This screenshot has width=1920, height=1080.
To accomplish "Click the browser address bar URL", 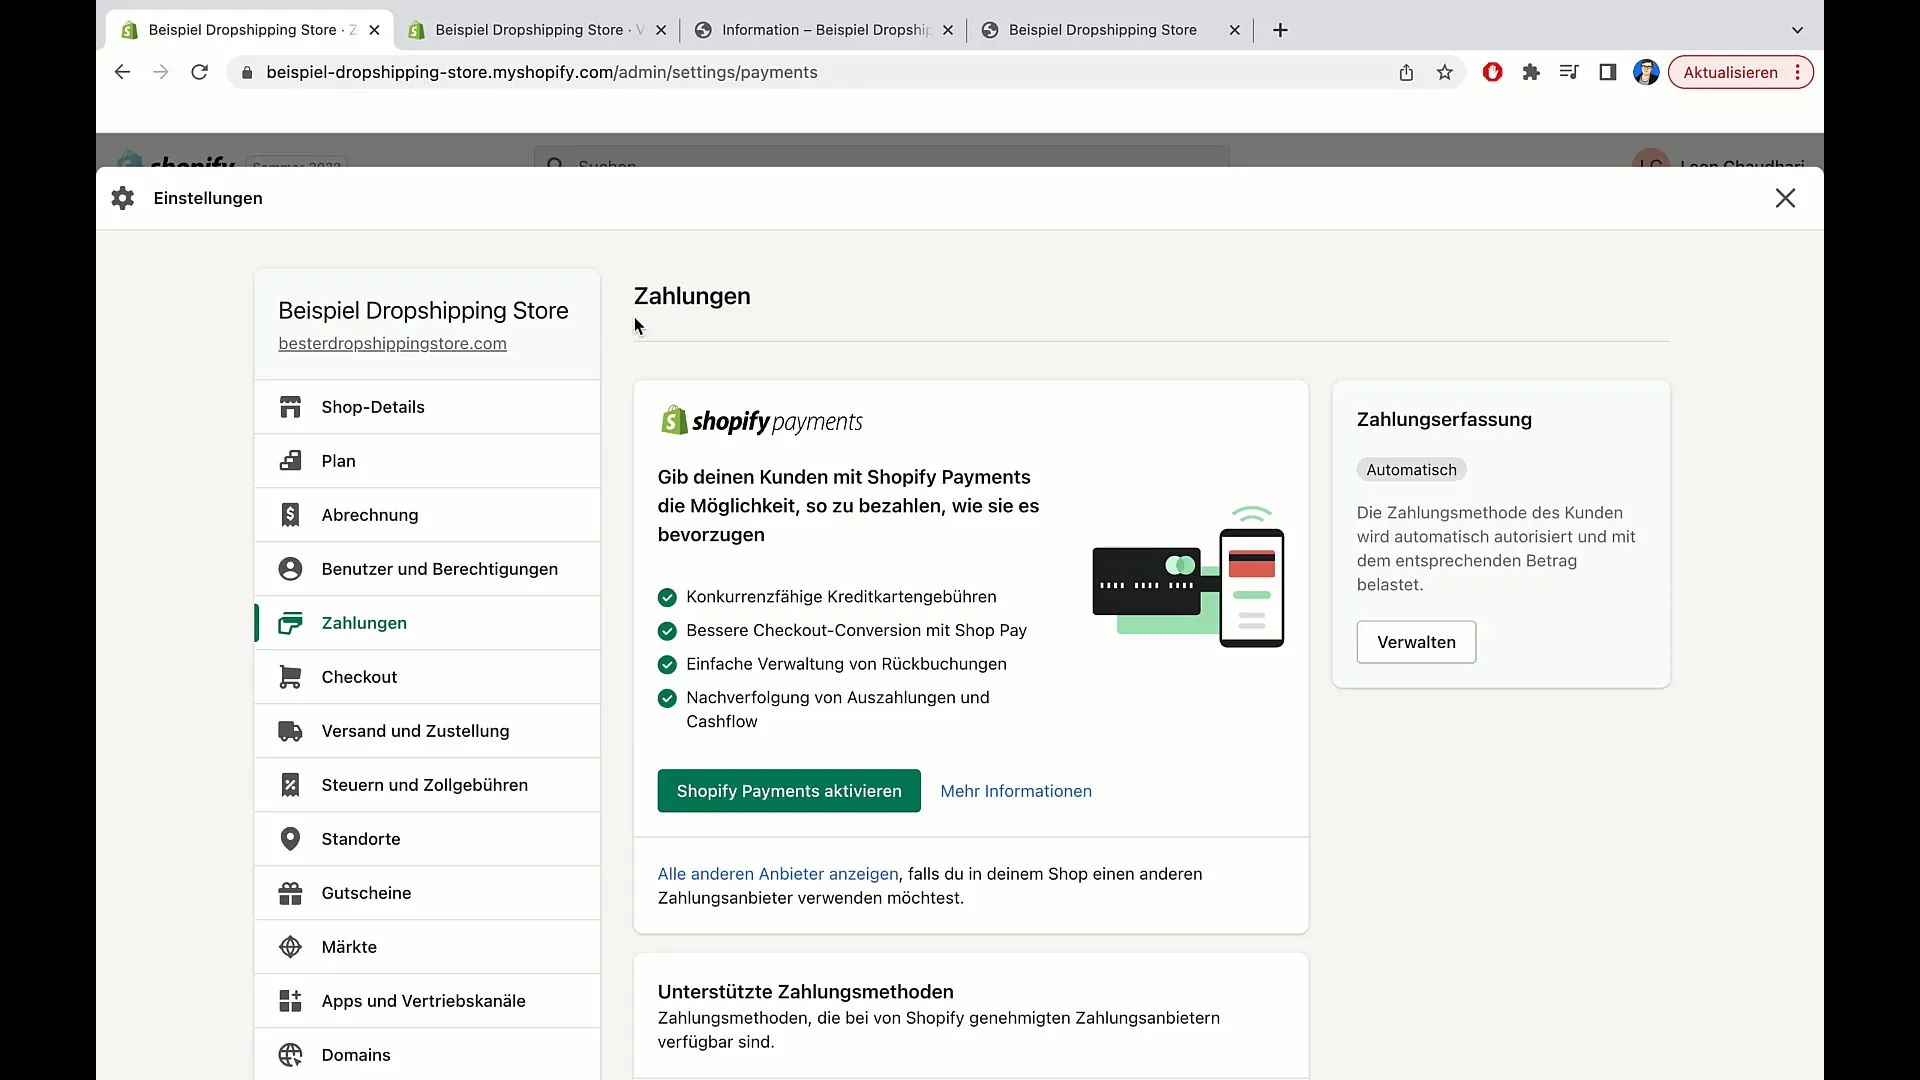I will pos(541,72).
